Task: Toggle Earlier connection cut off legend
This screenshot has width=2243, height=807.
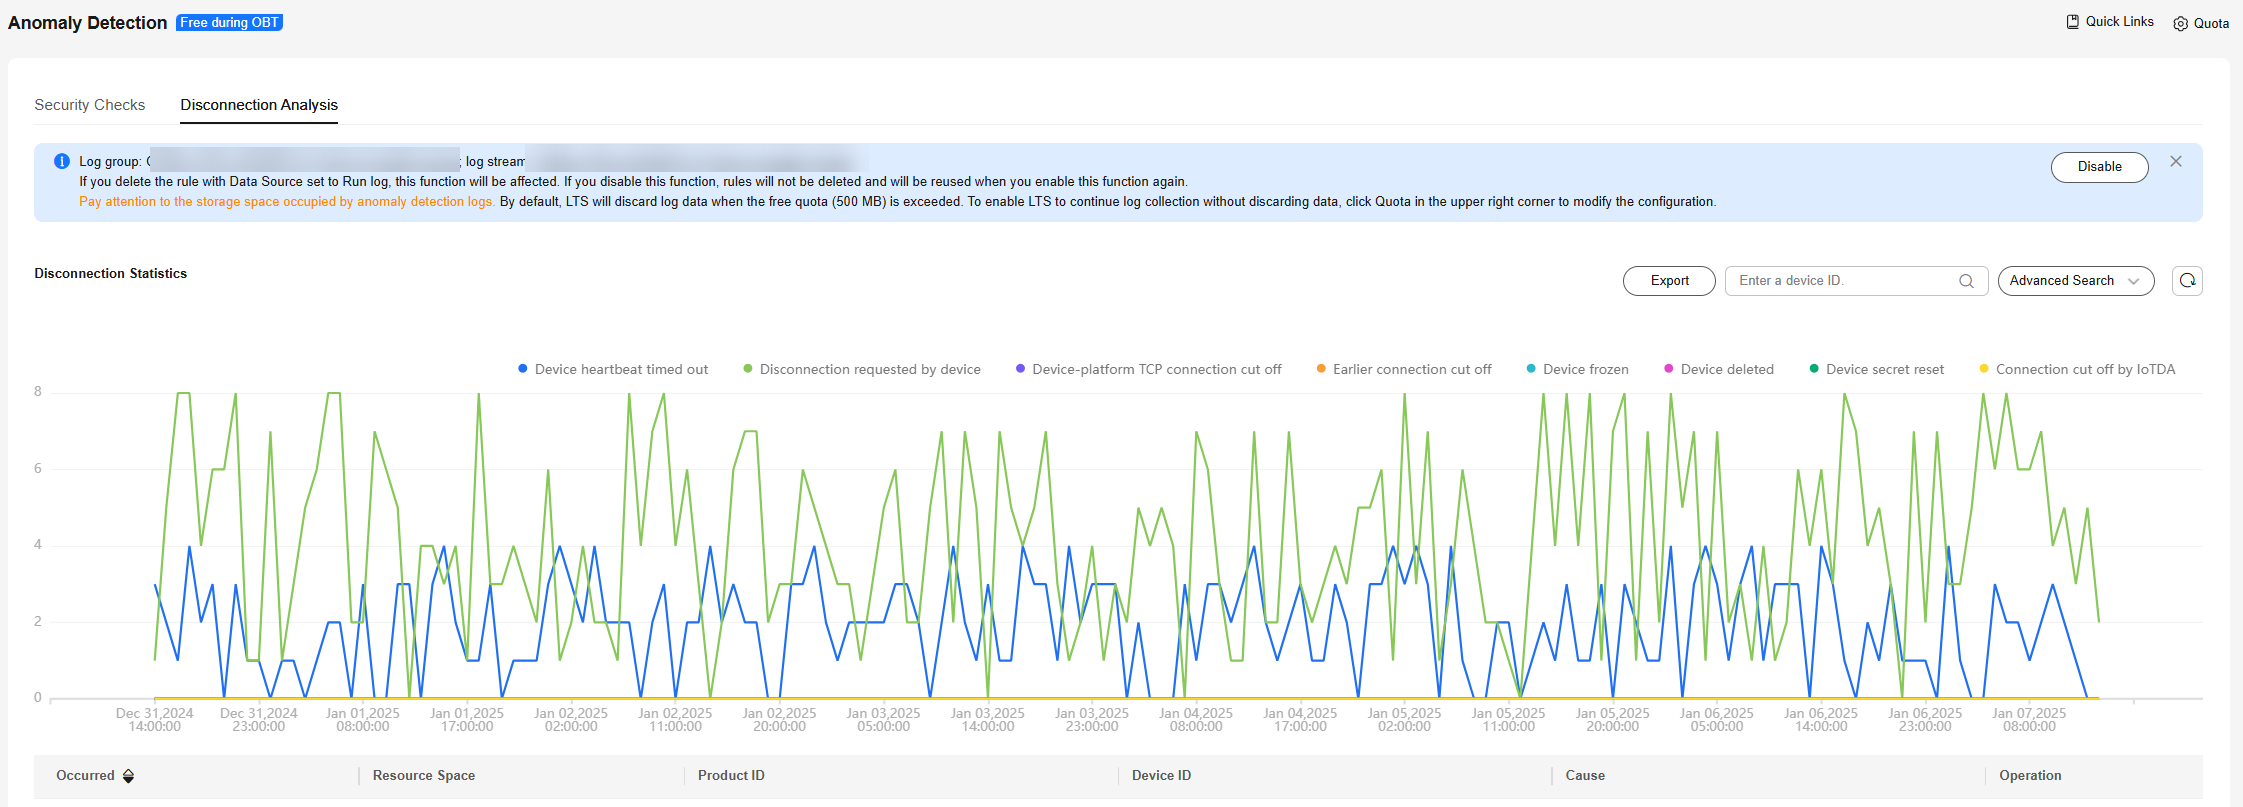Action: 1404,369
